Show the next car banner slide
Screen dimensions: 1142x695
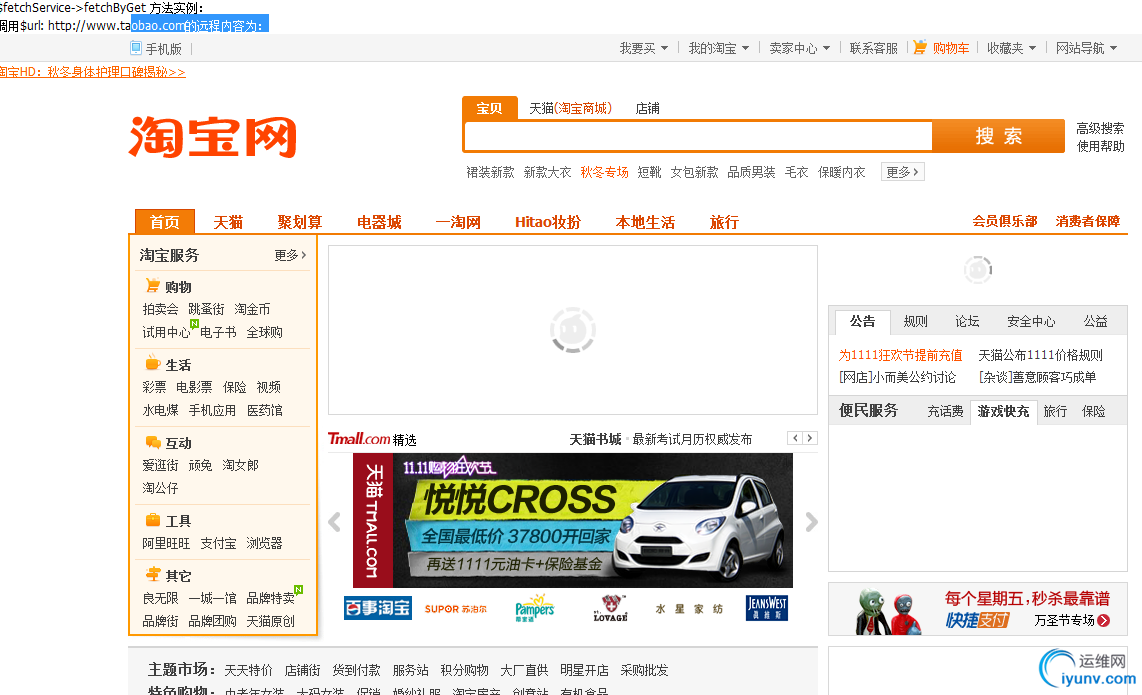click(811, 522)
